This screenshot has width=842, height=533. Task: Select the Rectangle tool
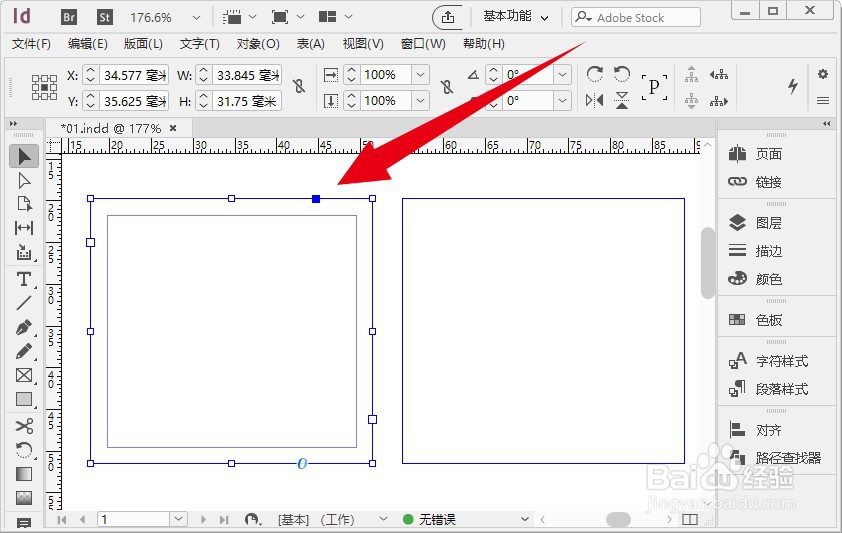point(24,399)
